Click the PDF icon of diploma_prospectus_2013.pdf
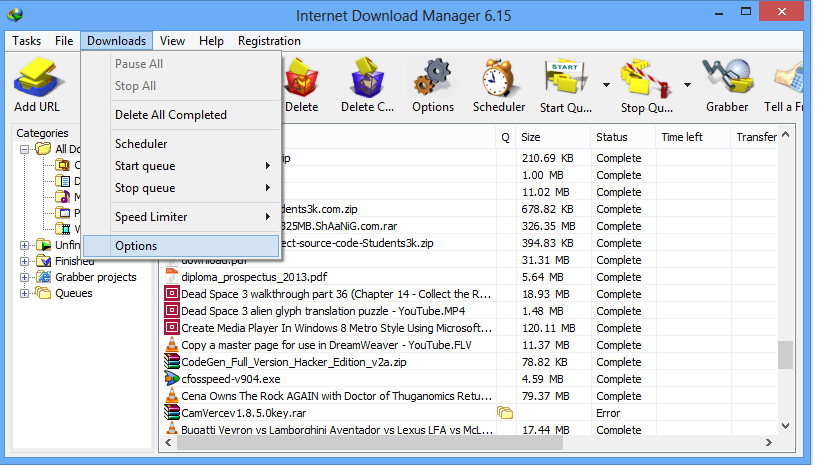The image size is (819, 465). (172, 276)
